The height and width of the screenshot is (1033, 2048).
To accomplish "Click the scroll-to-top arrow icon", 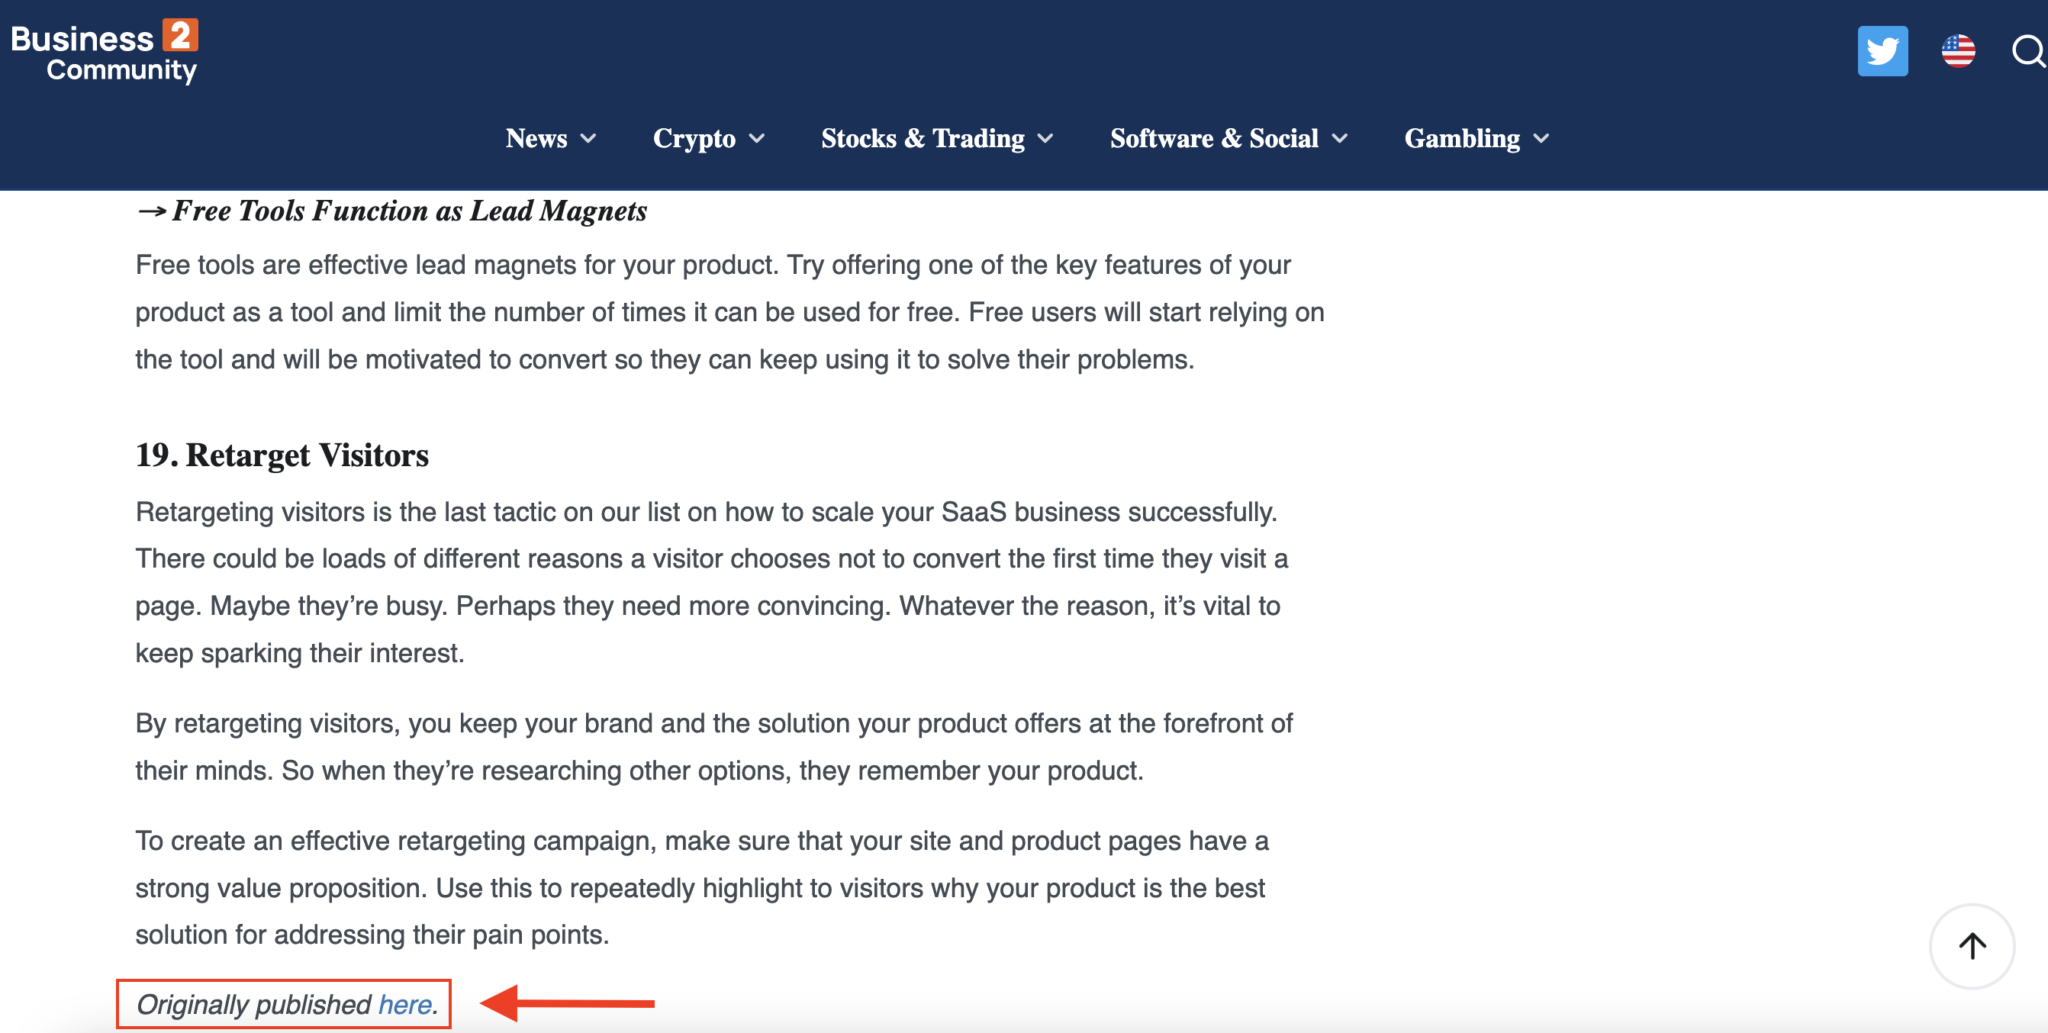I will click(x=1971, y=946).
